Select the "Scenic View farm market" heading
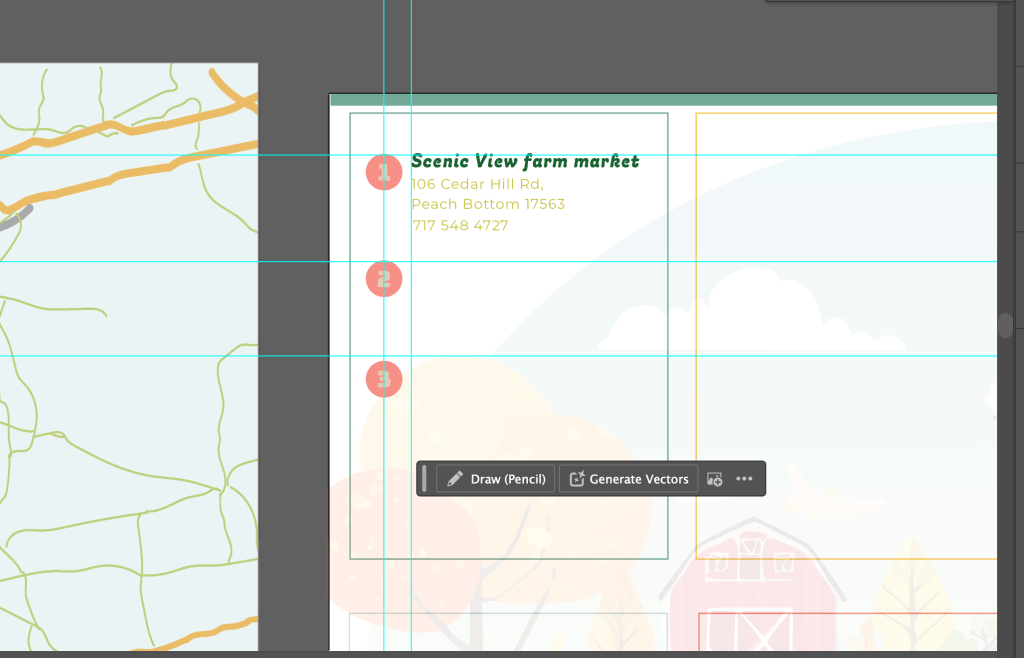This screenshot has width=1024, height=658. coord(524,161)
